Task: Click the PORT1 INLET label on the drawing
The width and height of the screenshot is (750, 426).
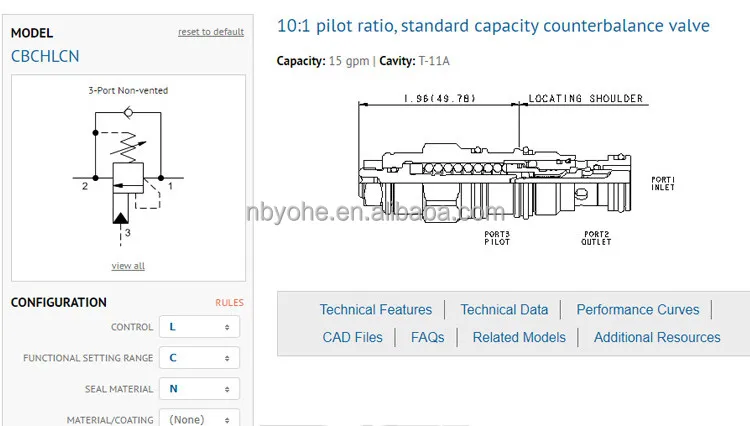Action: click(x=663, y=182)
